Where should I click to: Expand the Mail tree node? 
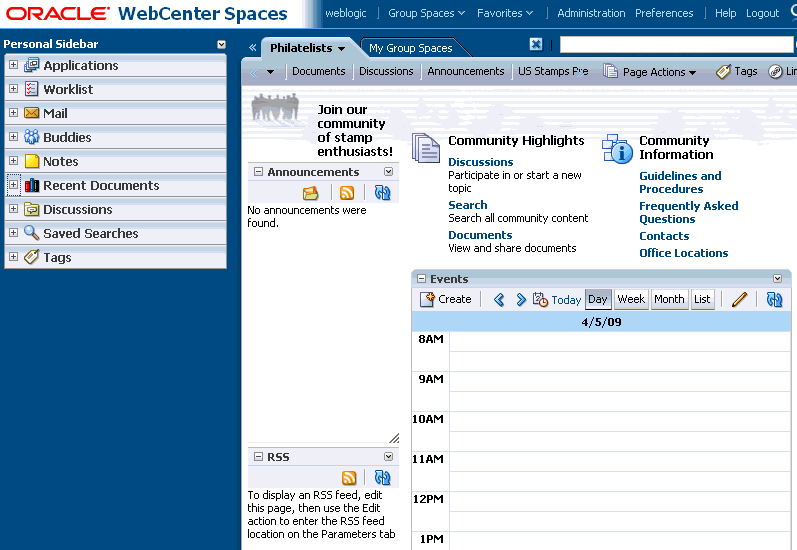(x=14, y=112)
